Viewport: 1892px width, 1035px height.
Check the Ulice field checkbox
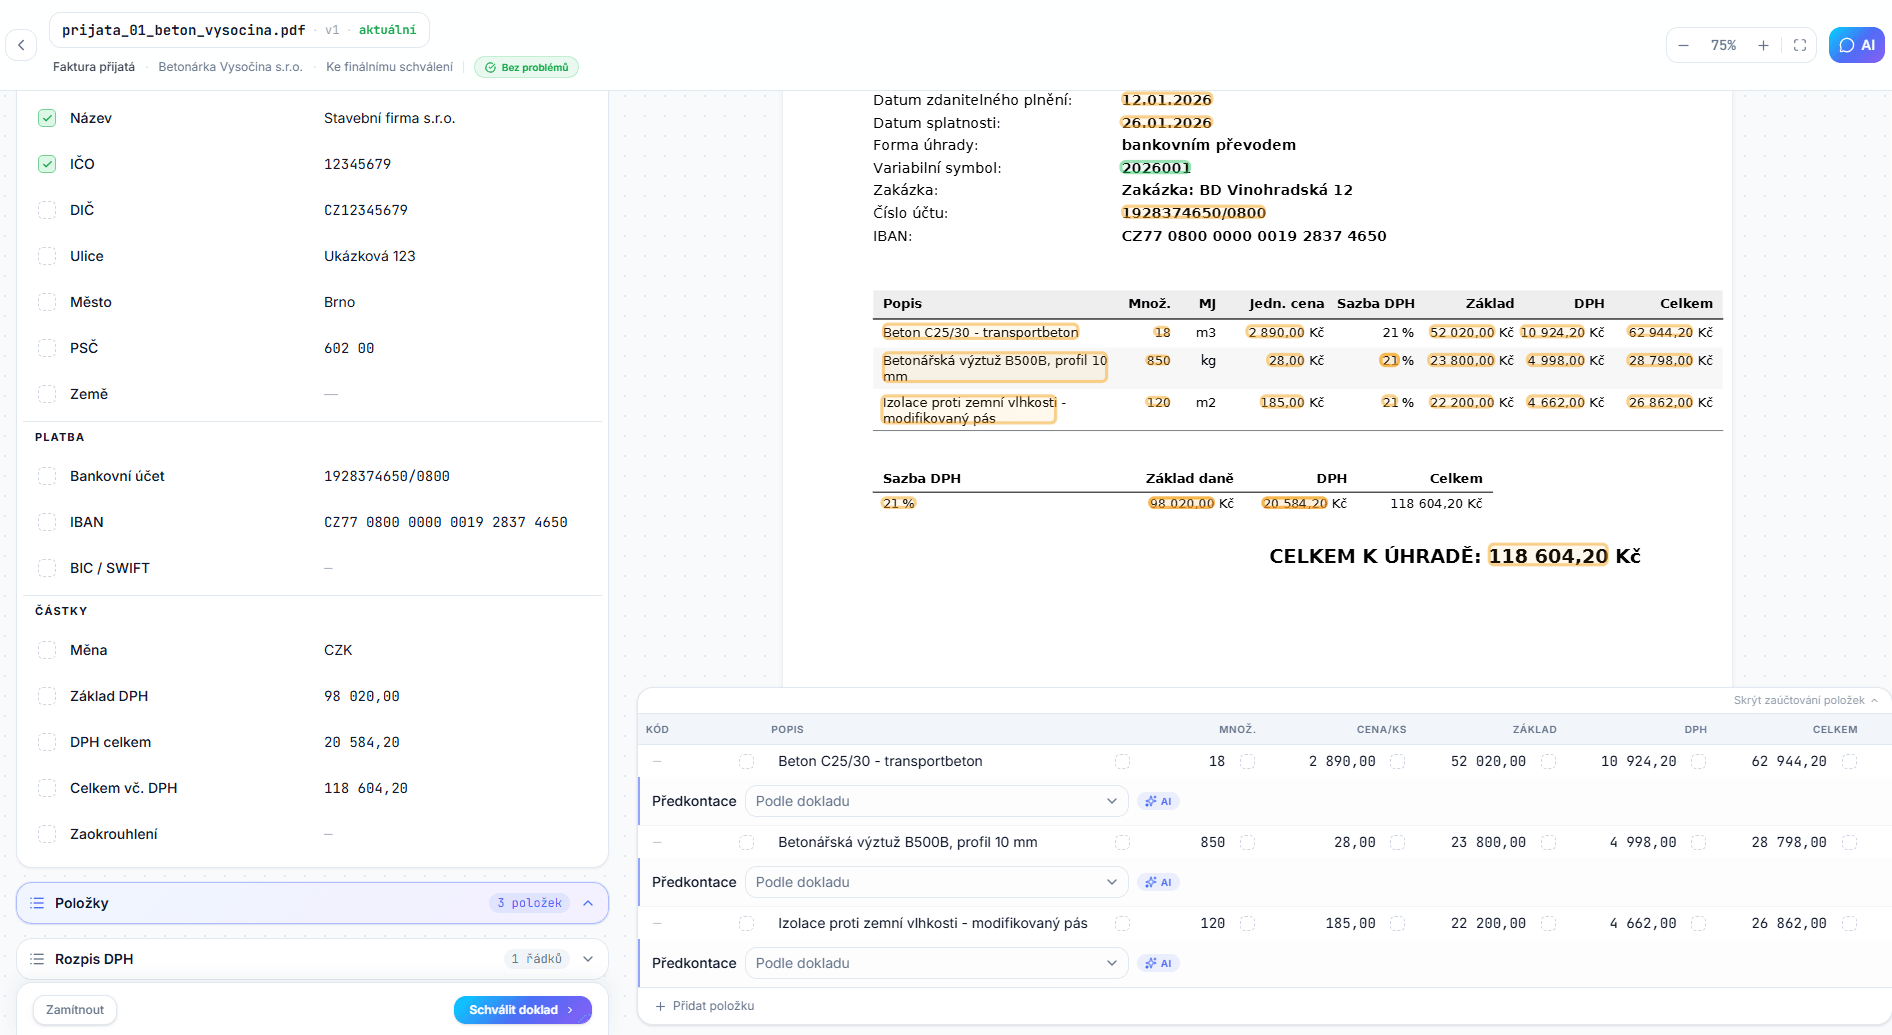47,256
